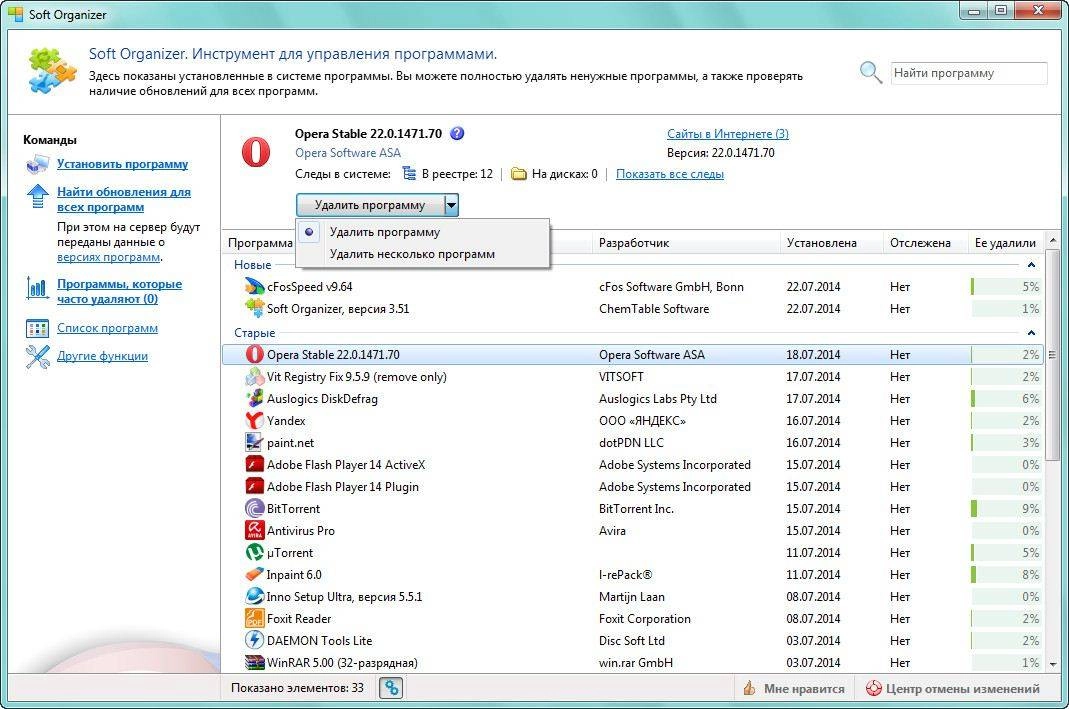1069x709 pixels.
Task: Open 'Список программ' link
Action: [107, 328]
